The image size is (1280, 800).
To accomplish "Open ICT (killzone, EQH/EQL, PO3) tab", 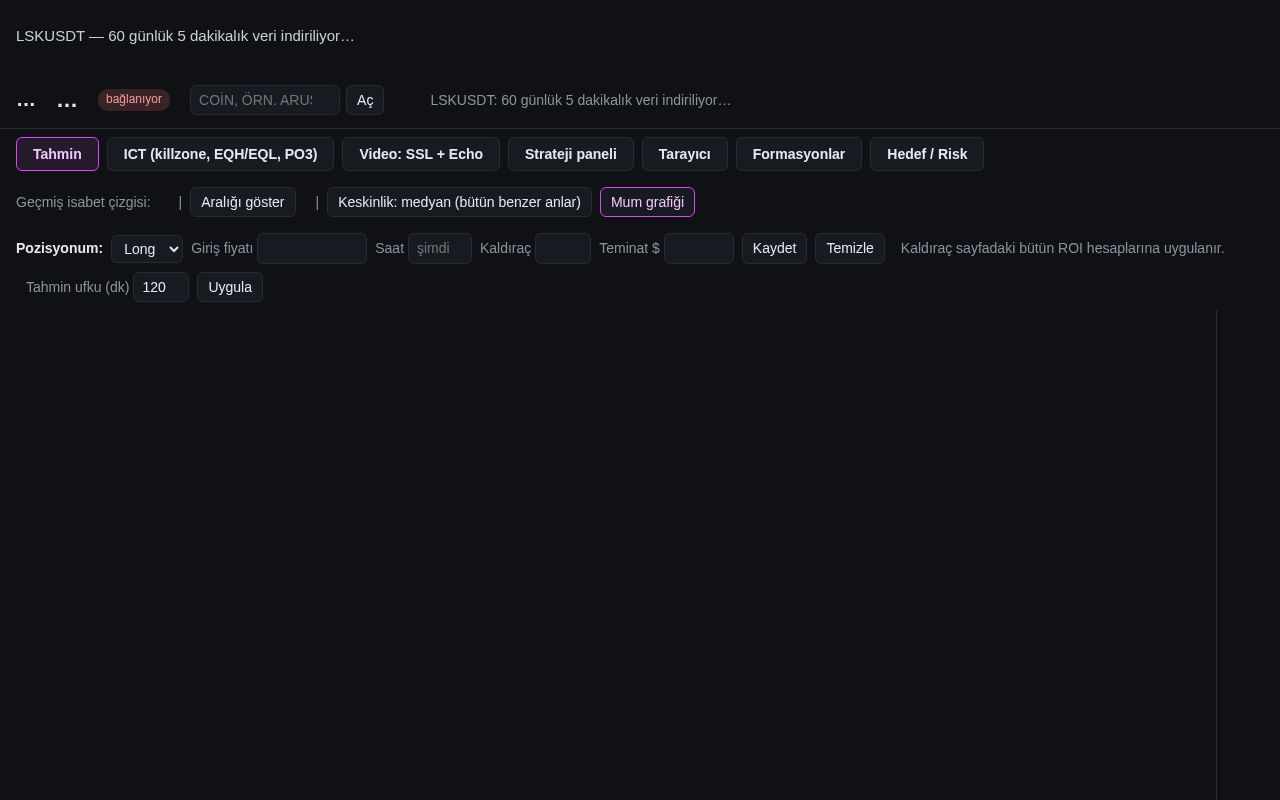I will click(220, 154).
